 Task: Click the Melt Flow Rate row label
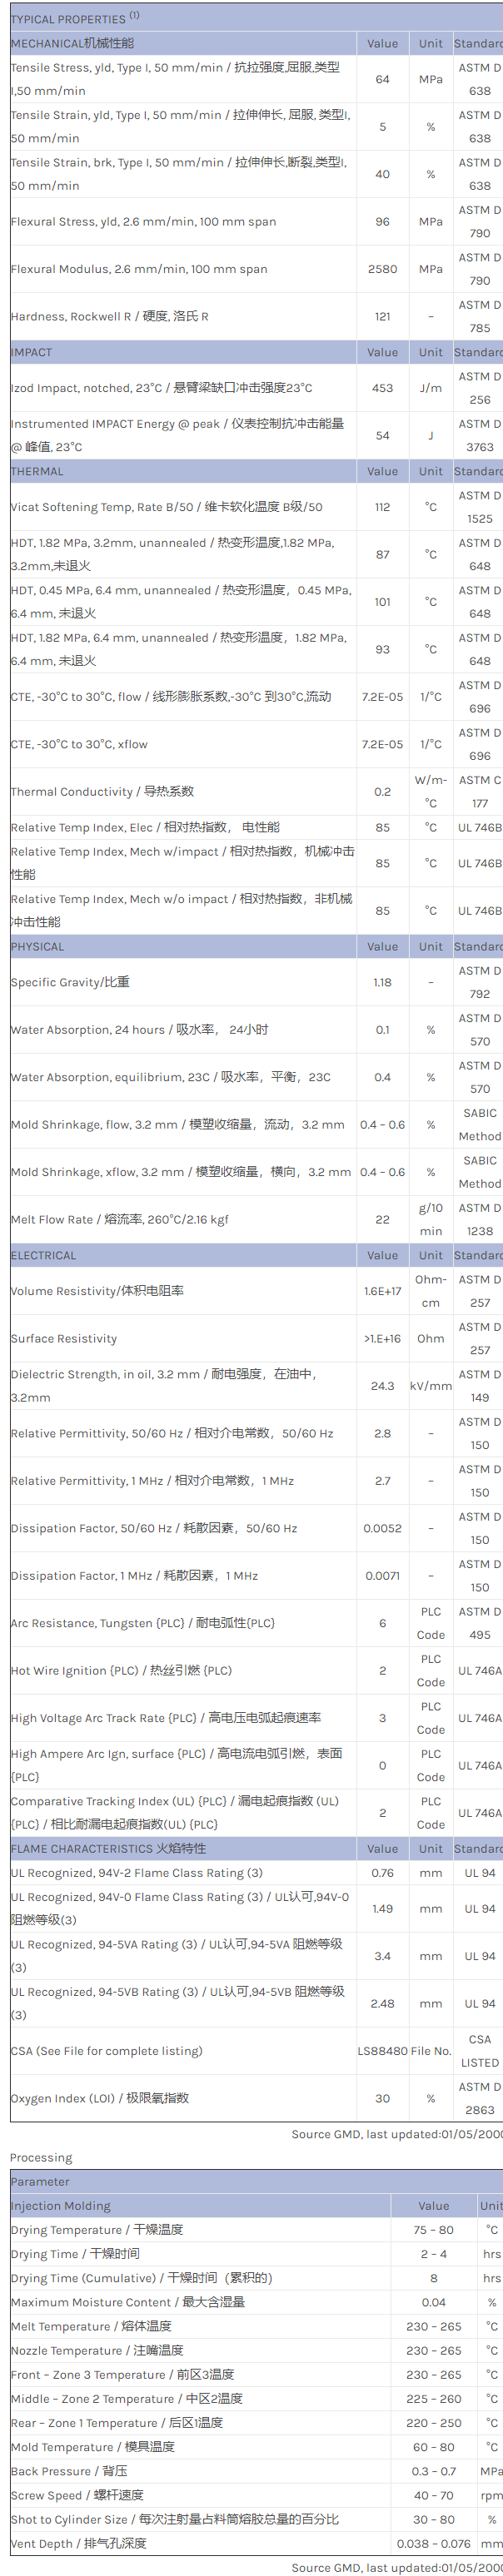pyautogui.click(x=120, y=1219)
